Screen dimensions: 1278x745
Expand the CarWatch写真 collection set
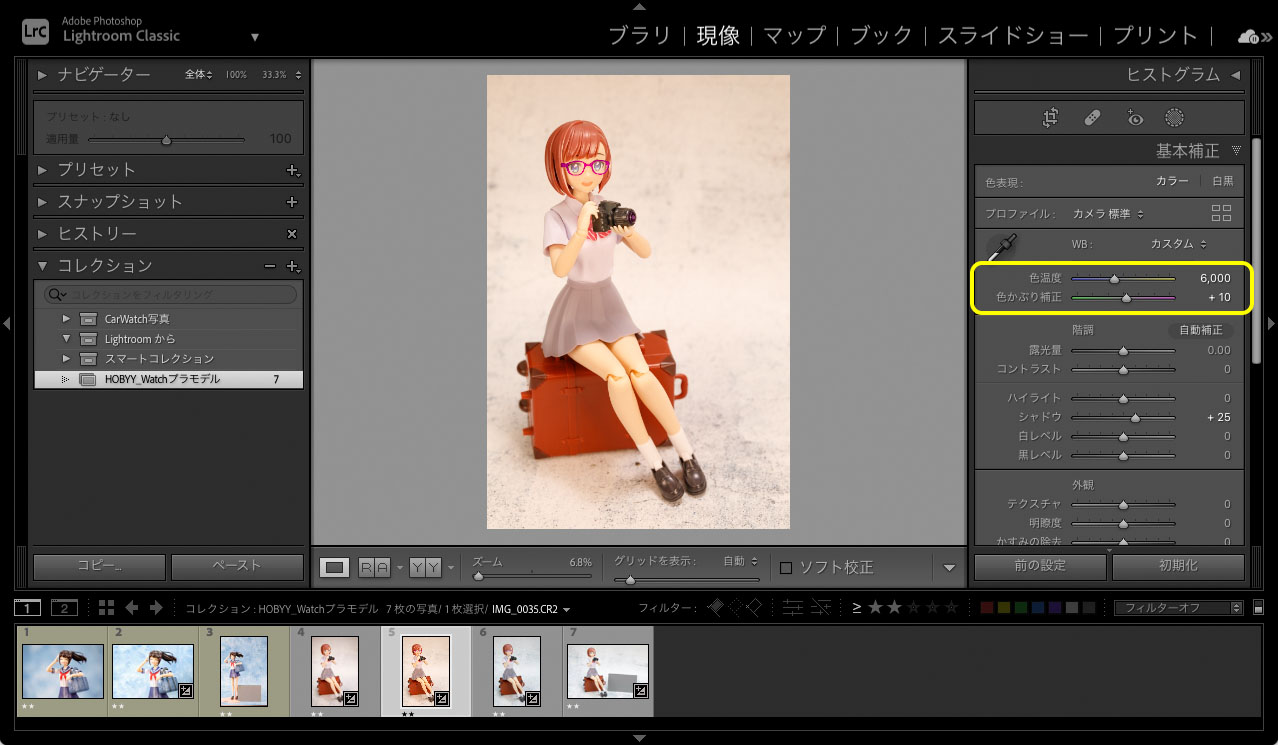(x=67, y=319)
